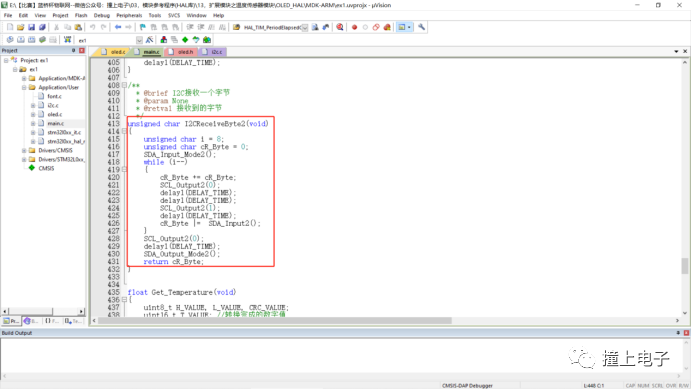Open Options for Target magic wand icon
This screenshot has height=389, width=692.
(x=150, y=40)
